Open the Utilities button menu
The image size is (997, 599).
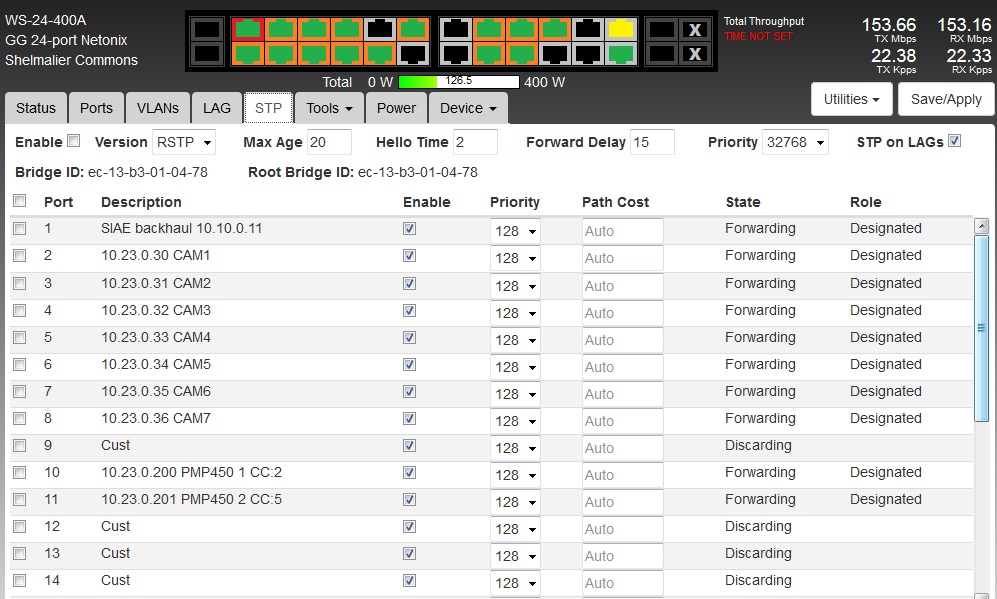(x=851, y=99)
